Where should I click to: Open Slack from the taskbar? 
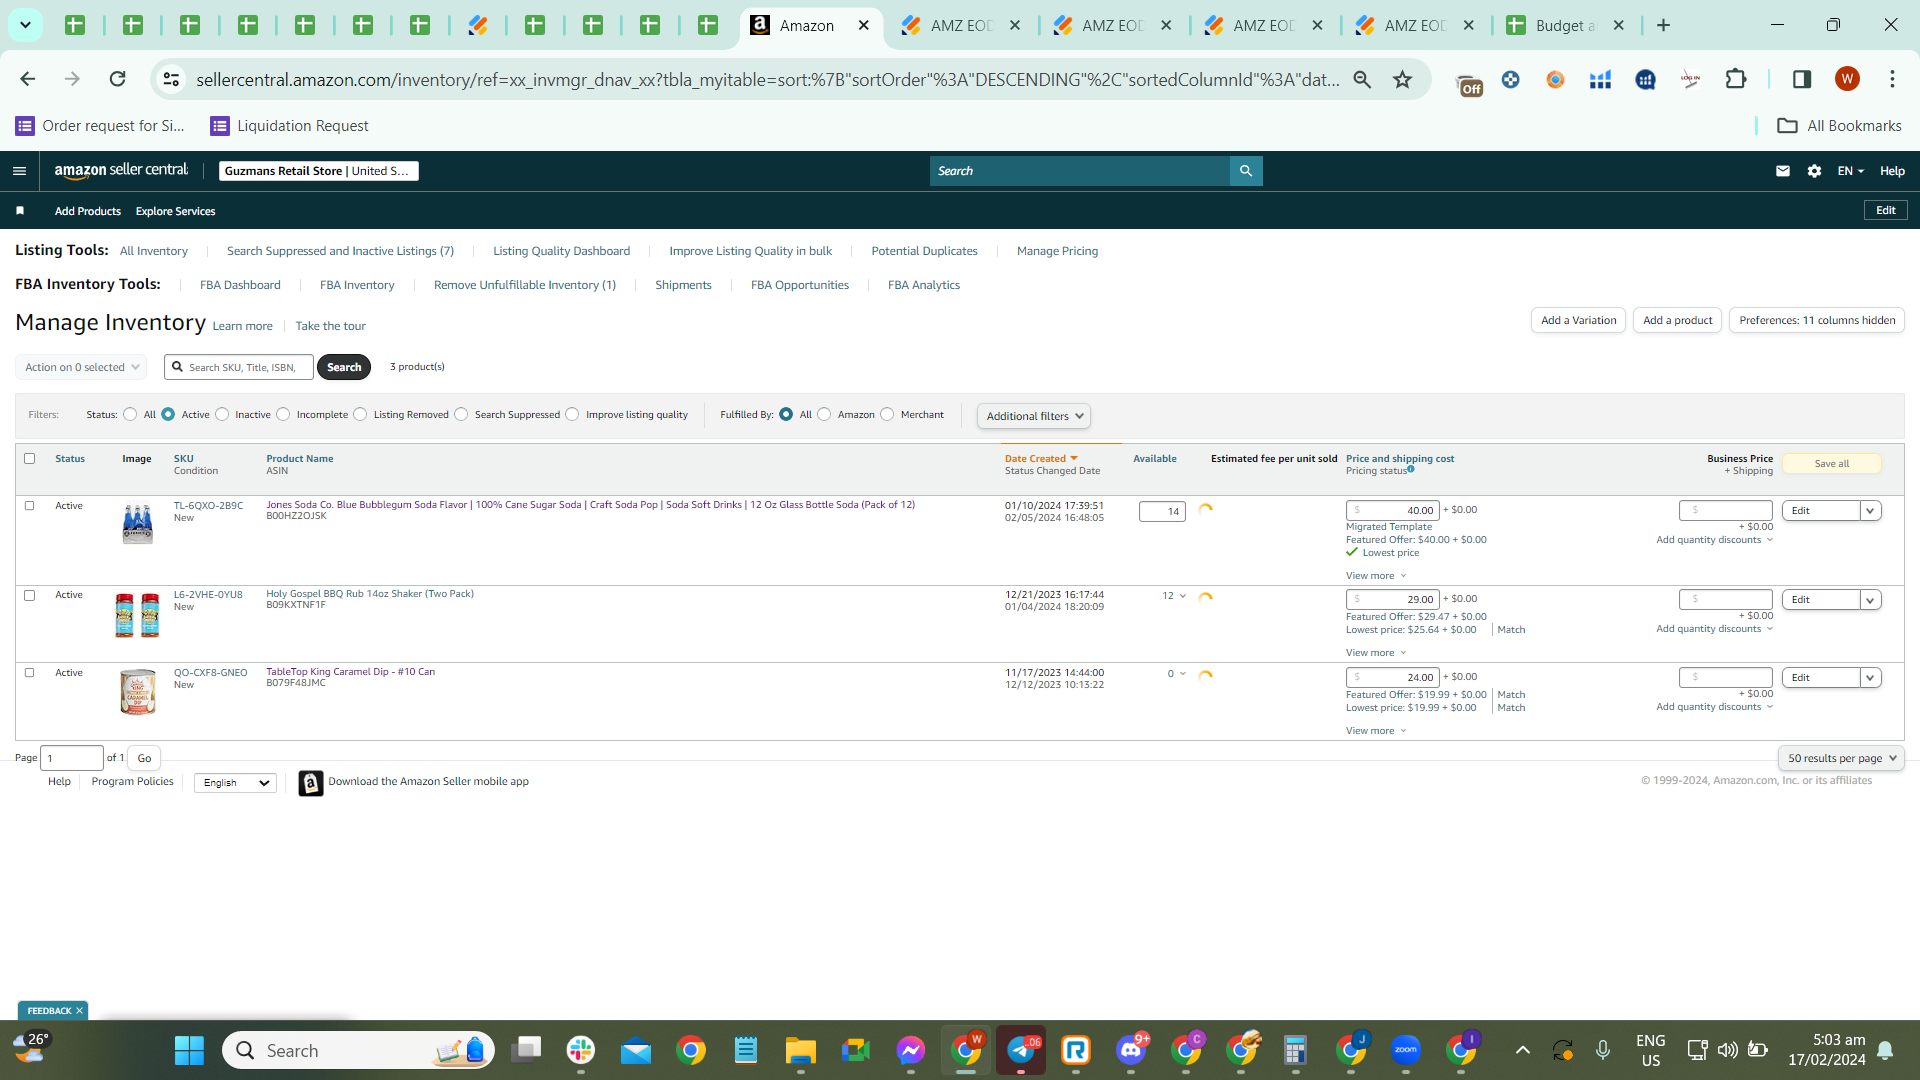tap(580, 1050)
